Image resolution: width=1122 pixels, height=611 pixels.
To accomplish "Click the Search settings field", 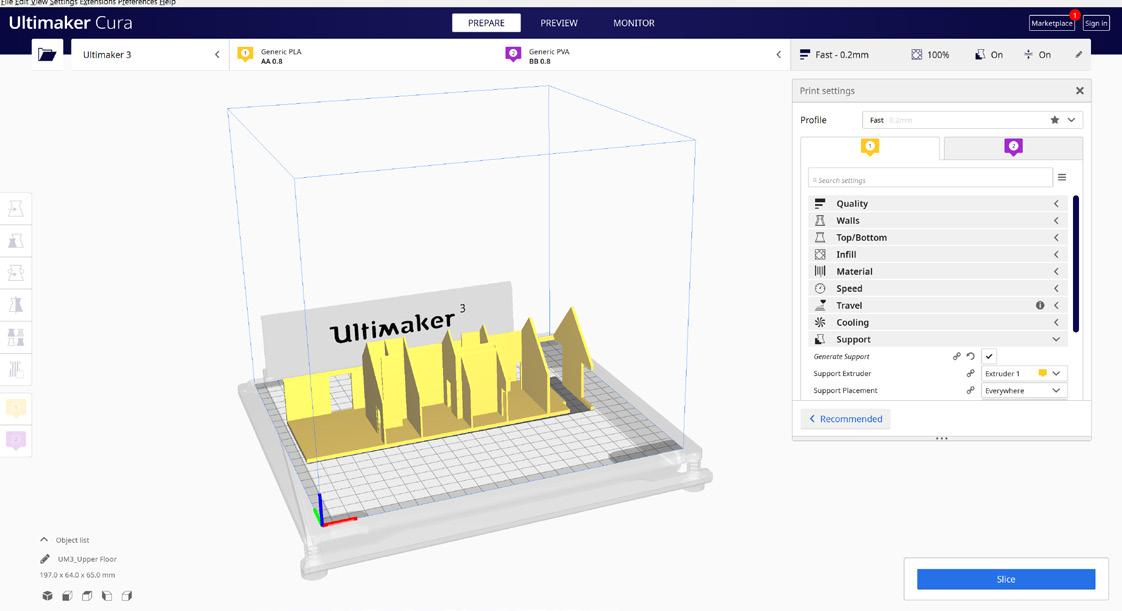I will click(930, 178).
